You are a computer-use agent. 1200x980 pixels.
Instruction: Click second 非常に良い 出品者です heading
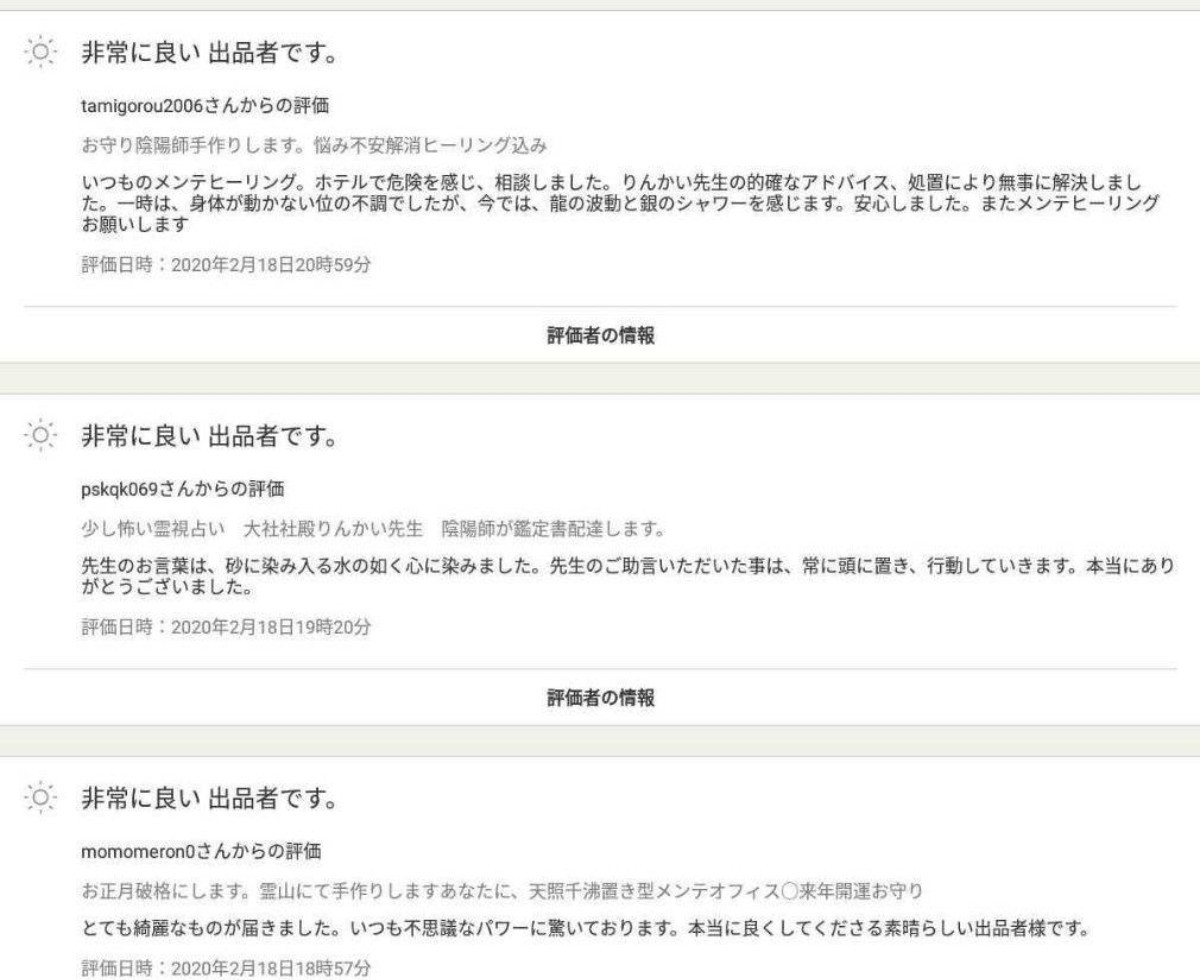pos(206,438)
